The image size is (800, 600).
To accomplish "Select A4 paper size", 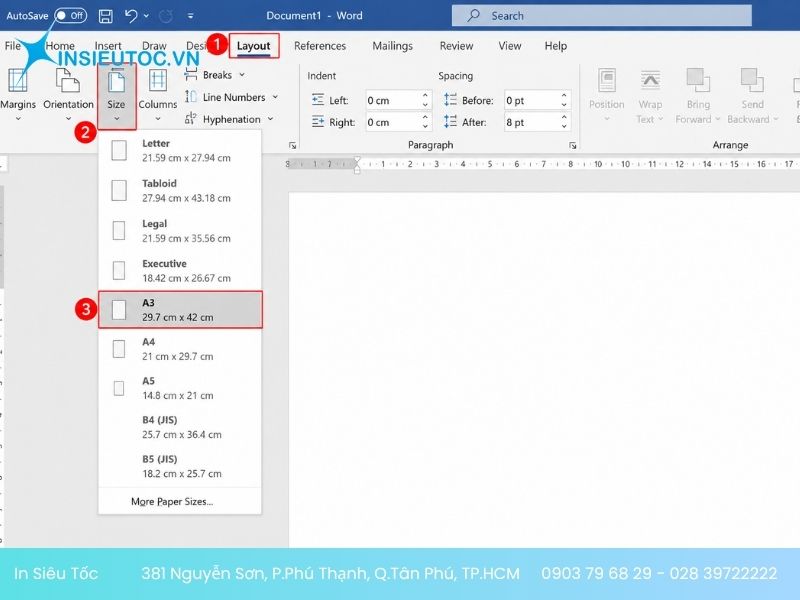I will (180, 349).
